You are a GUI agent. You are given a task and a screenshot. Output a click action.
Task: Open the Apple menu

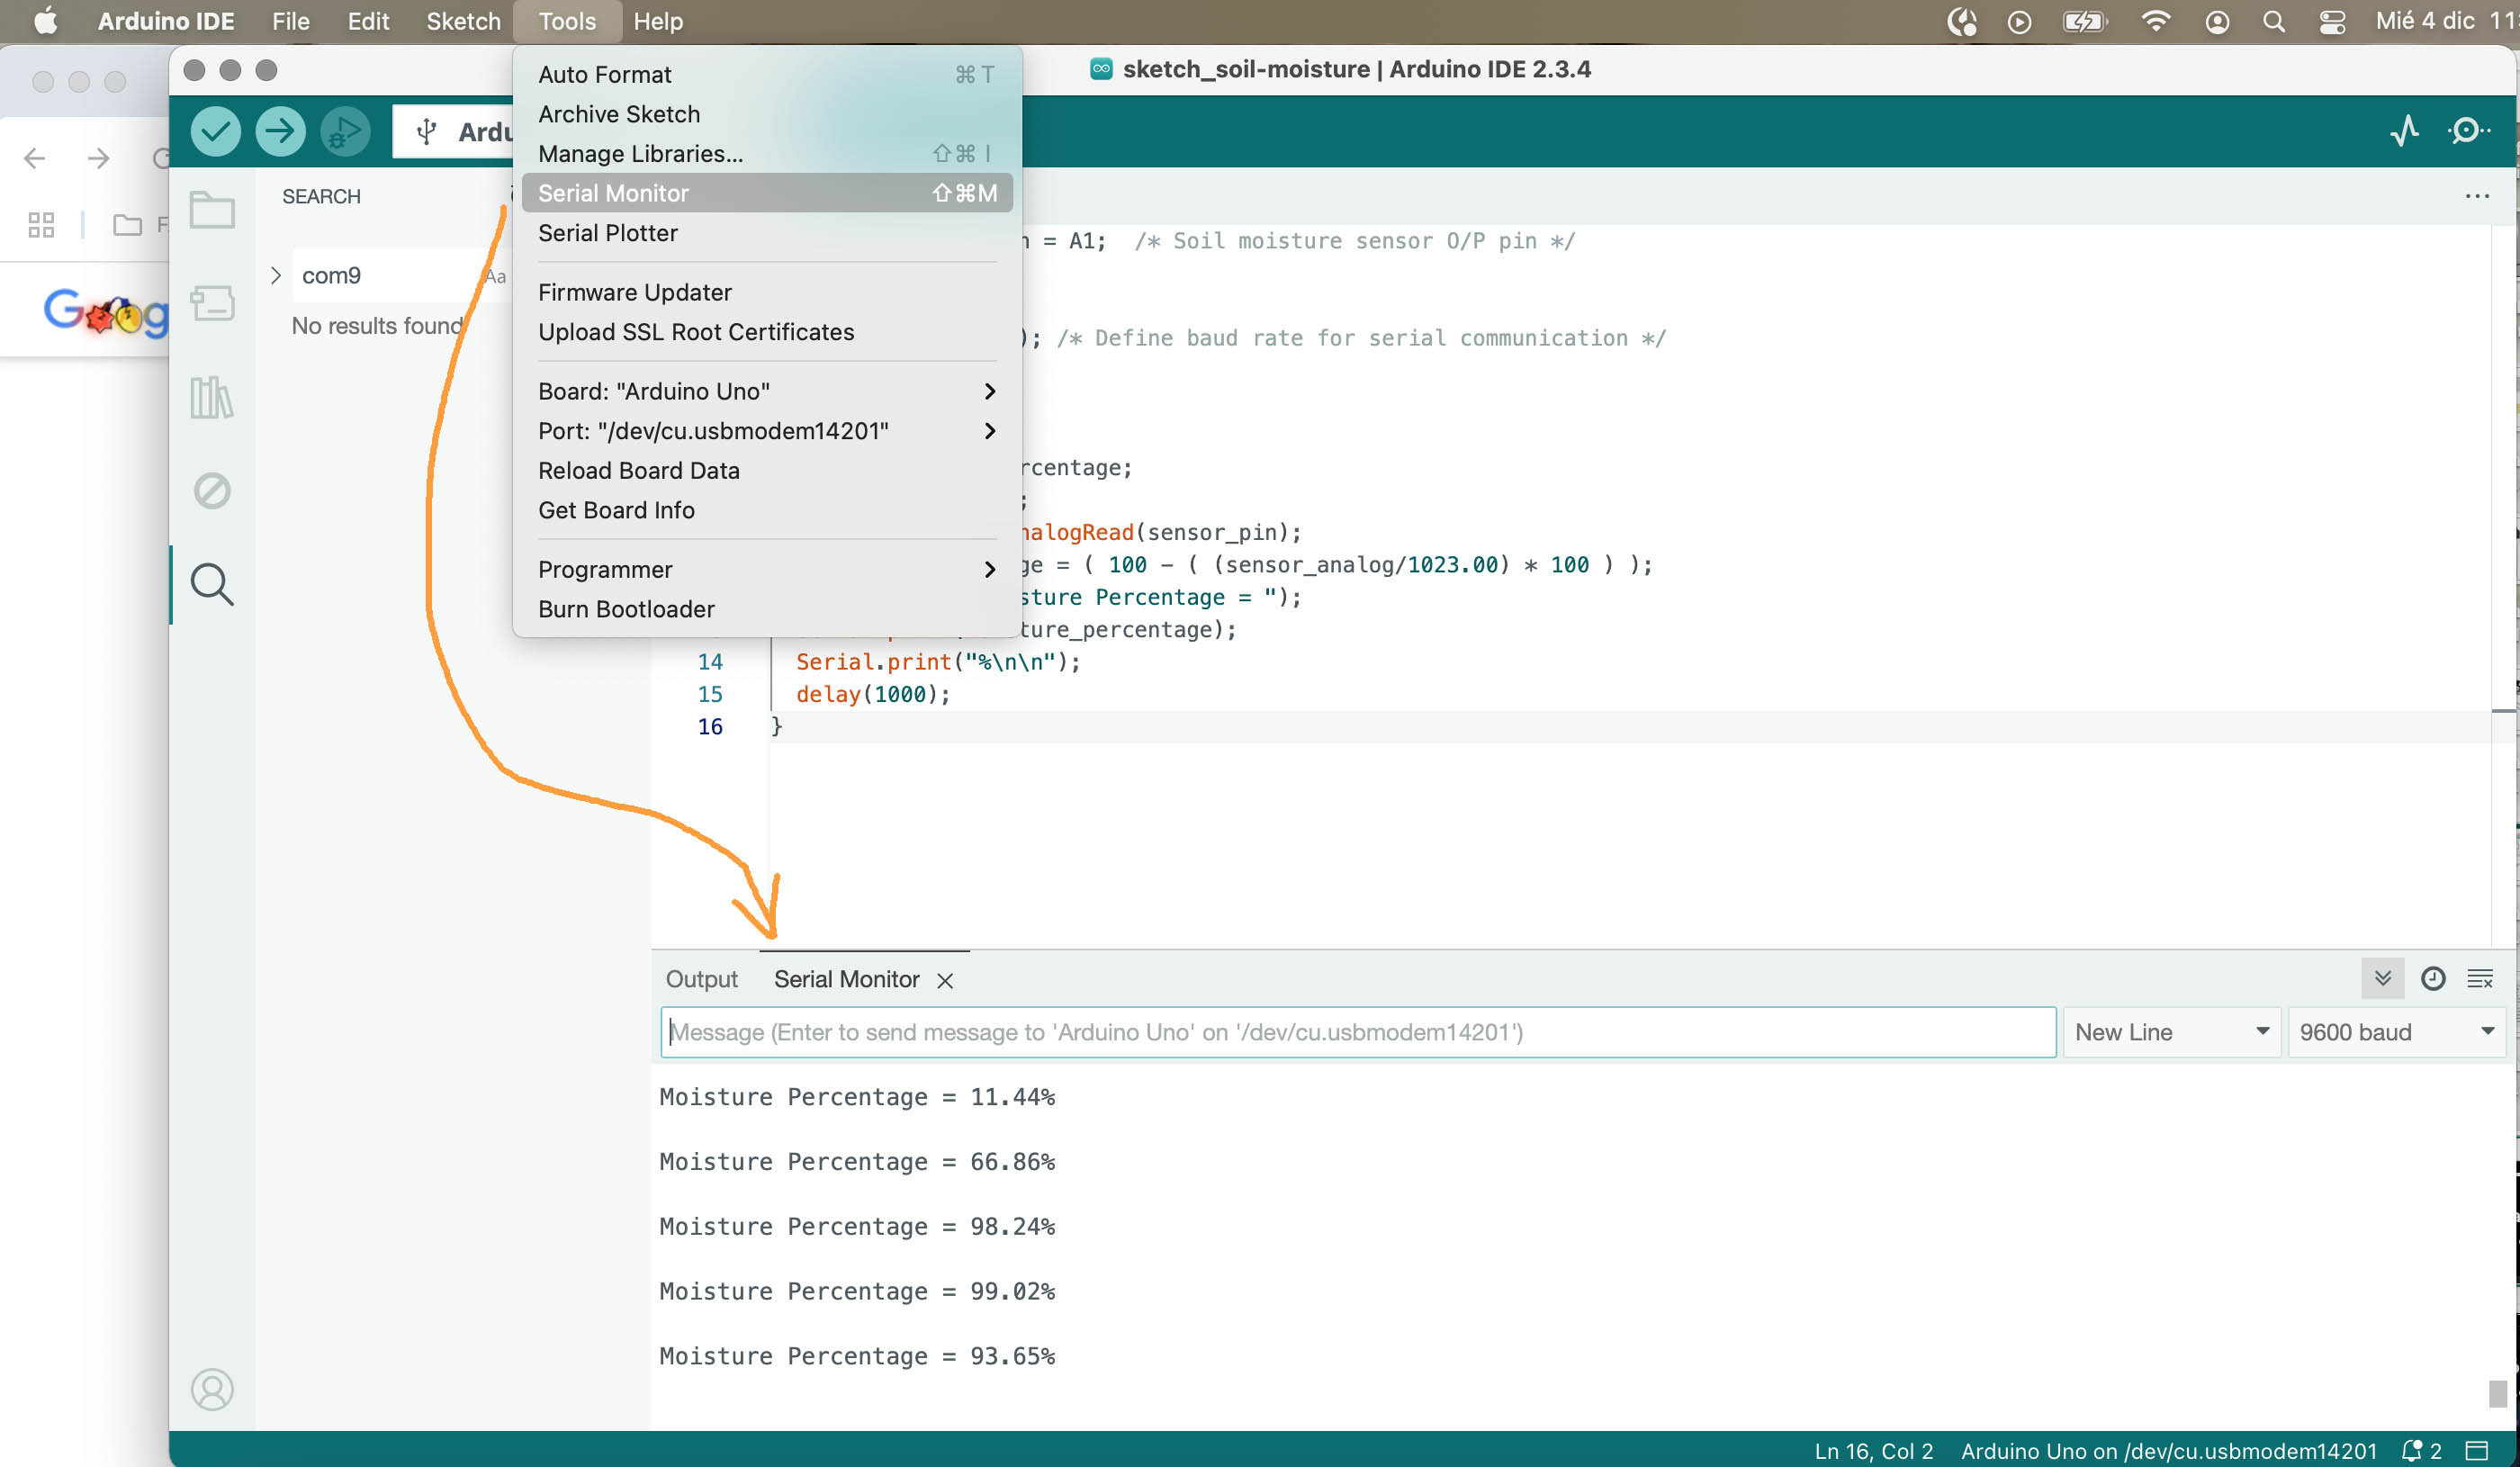coord(46,21)
